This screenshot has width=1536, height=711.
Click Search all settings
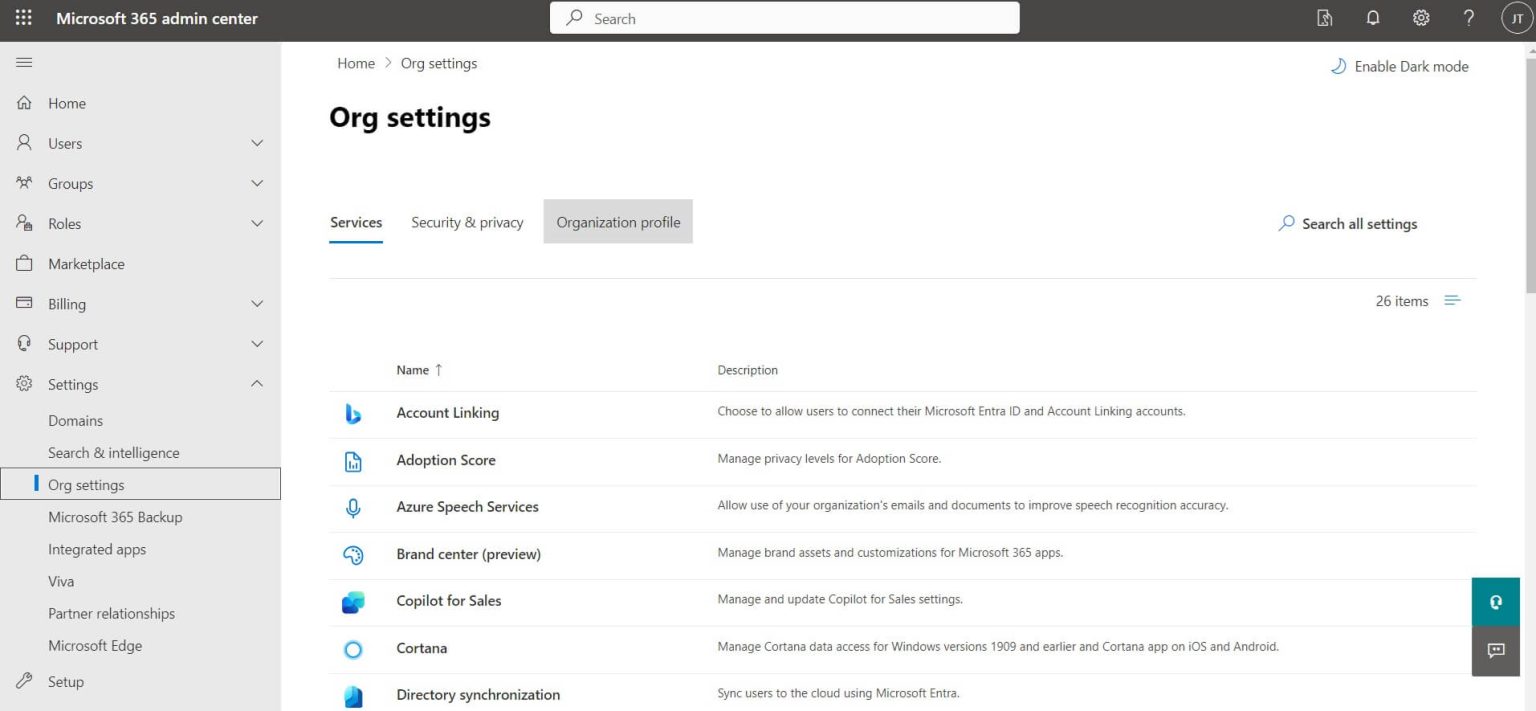click(x=1348, y=223)
